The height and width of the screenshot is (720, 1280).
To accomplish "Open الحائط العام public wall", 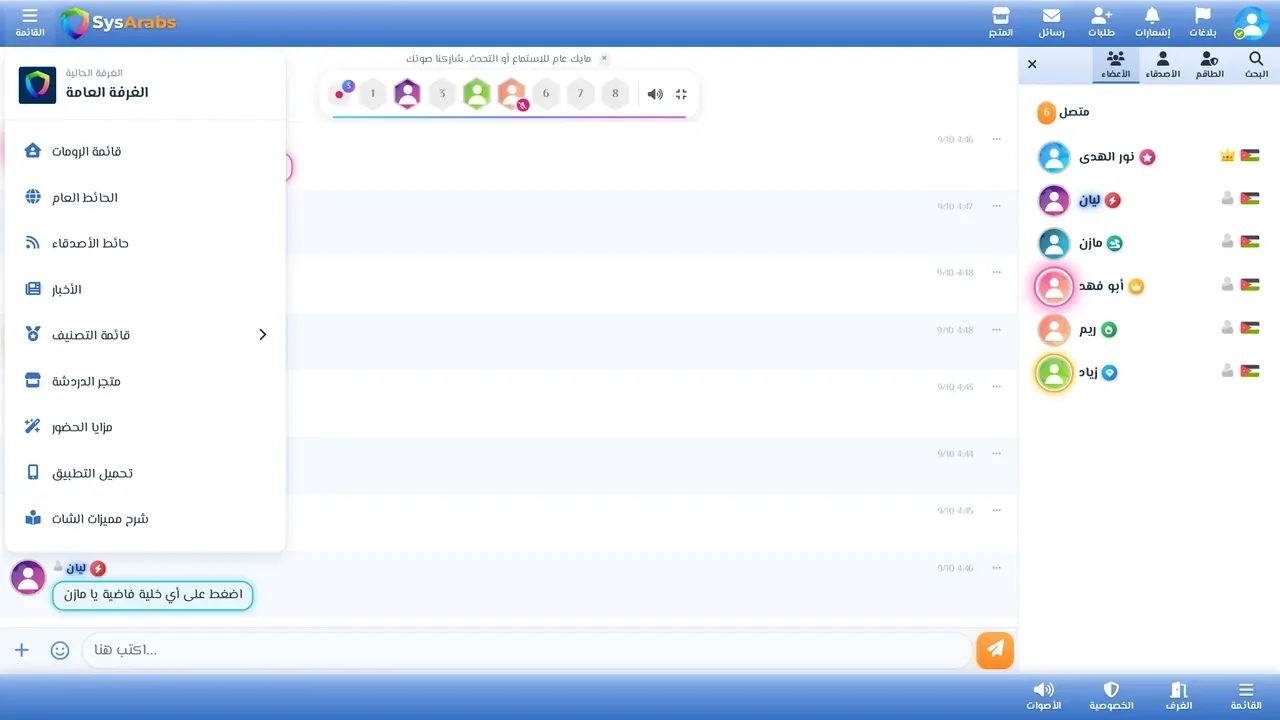I will [x=145, y=197].
